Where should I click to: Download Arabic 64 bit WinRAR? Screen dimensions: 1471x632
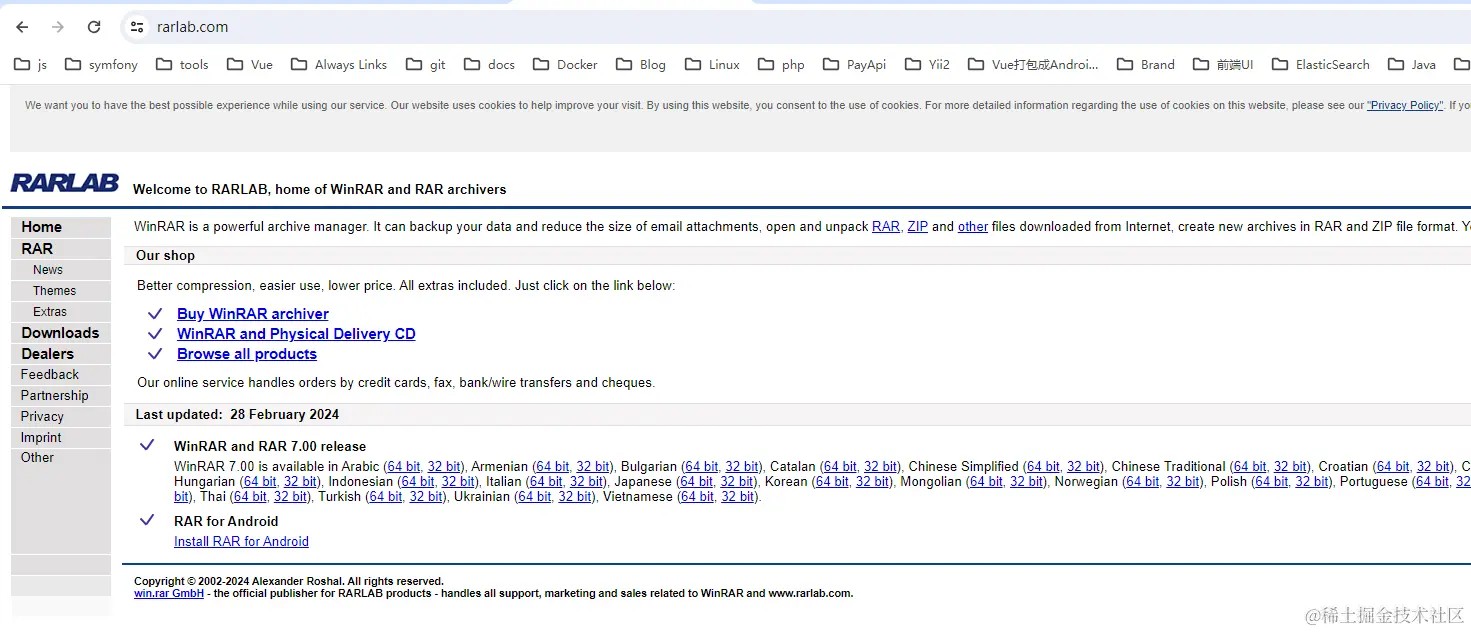click(404, 467)
